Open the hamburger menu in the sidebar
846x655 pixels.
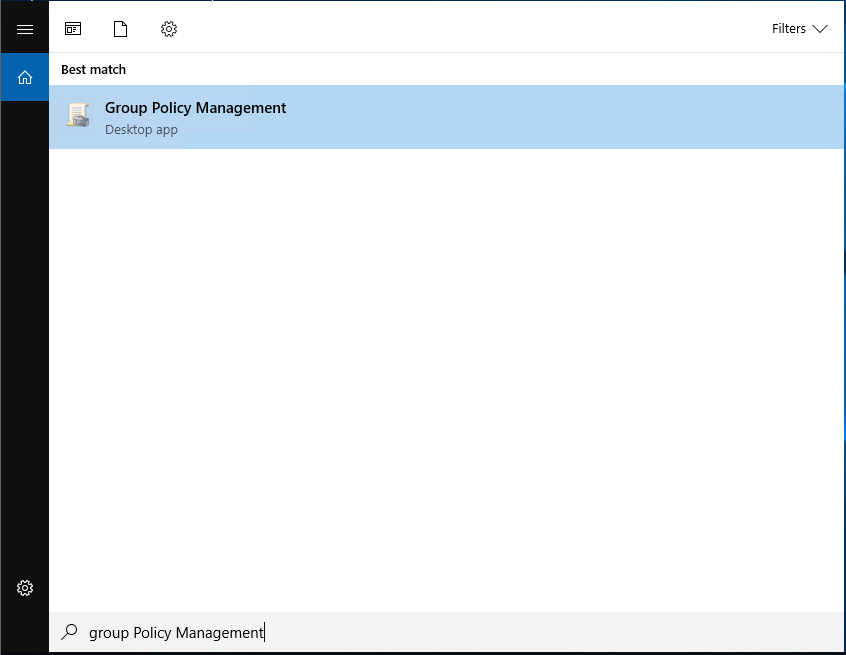[x=25, y=29]
